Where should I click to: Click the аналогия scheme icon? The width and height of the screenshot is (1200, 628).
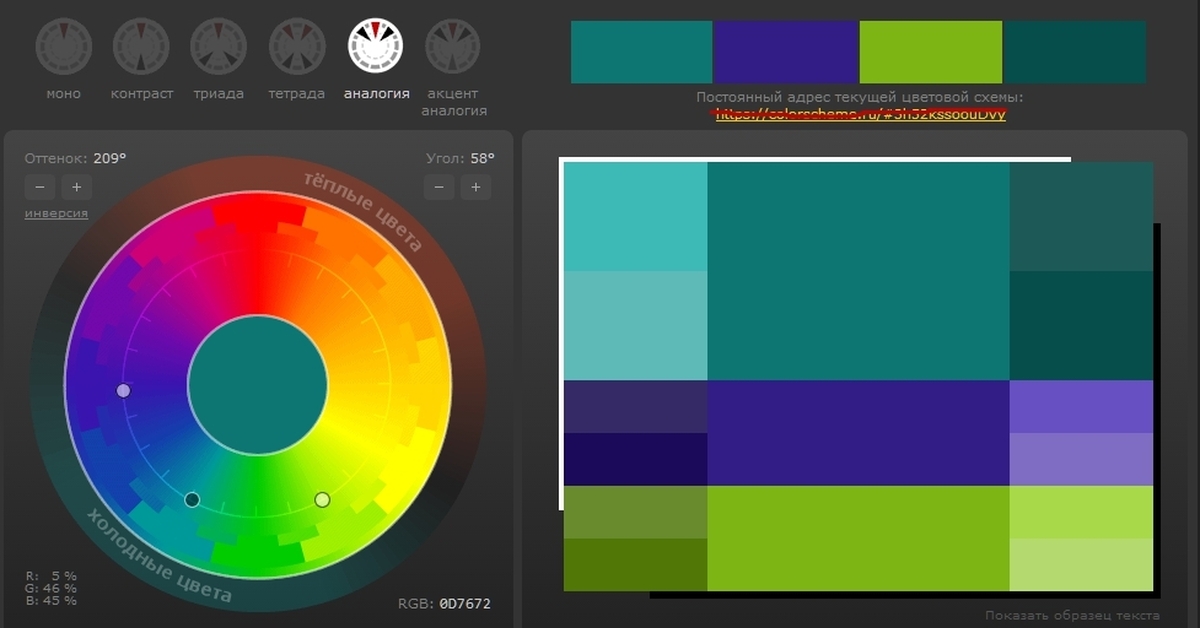tap(375, 46)
